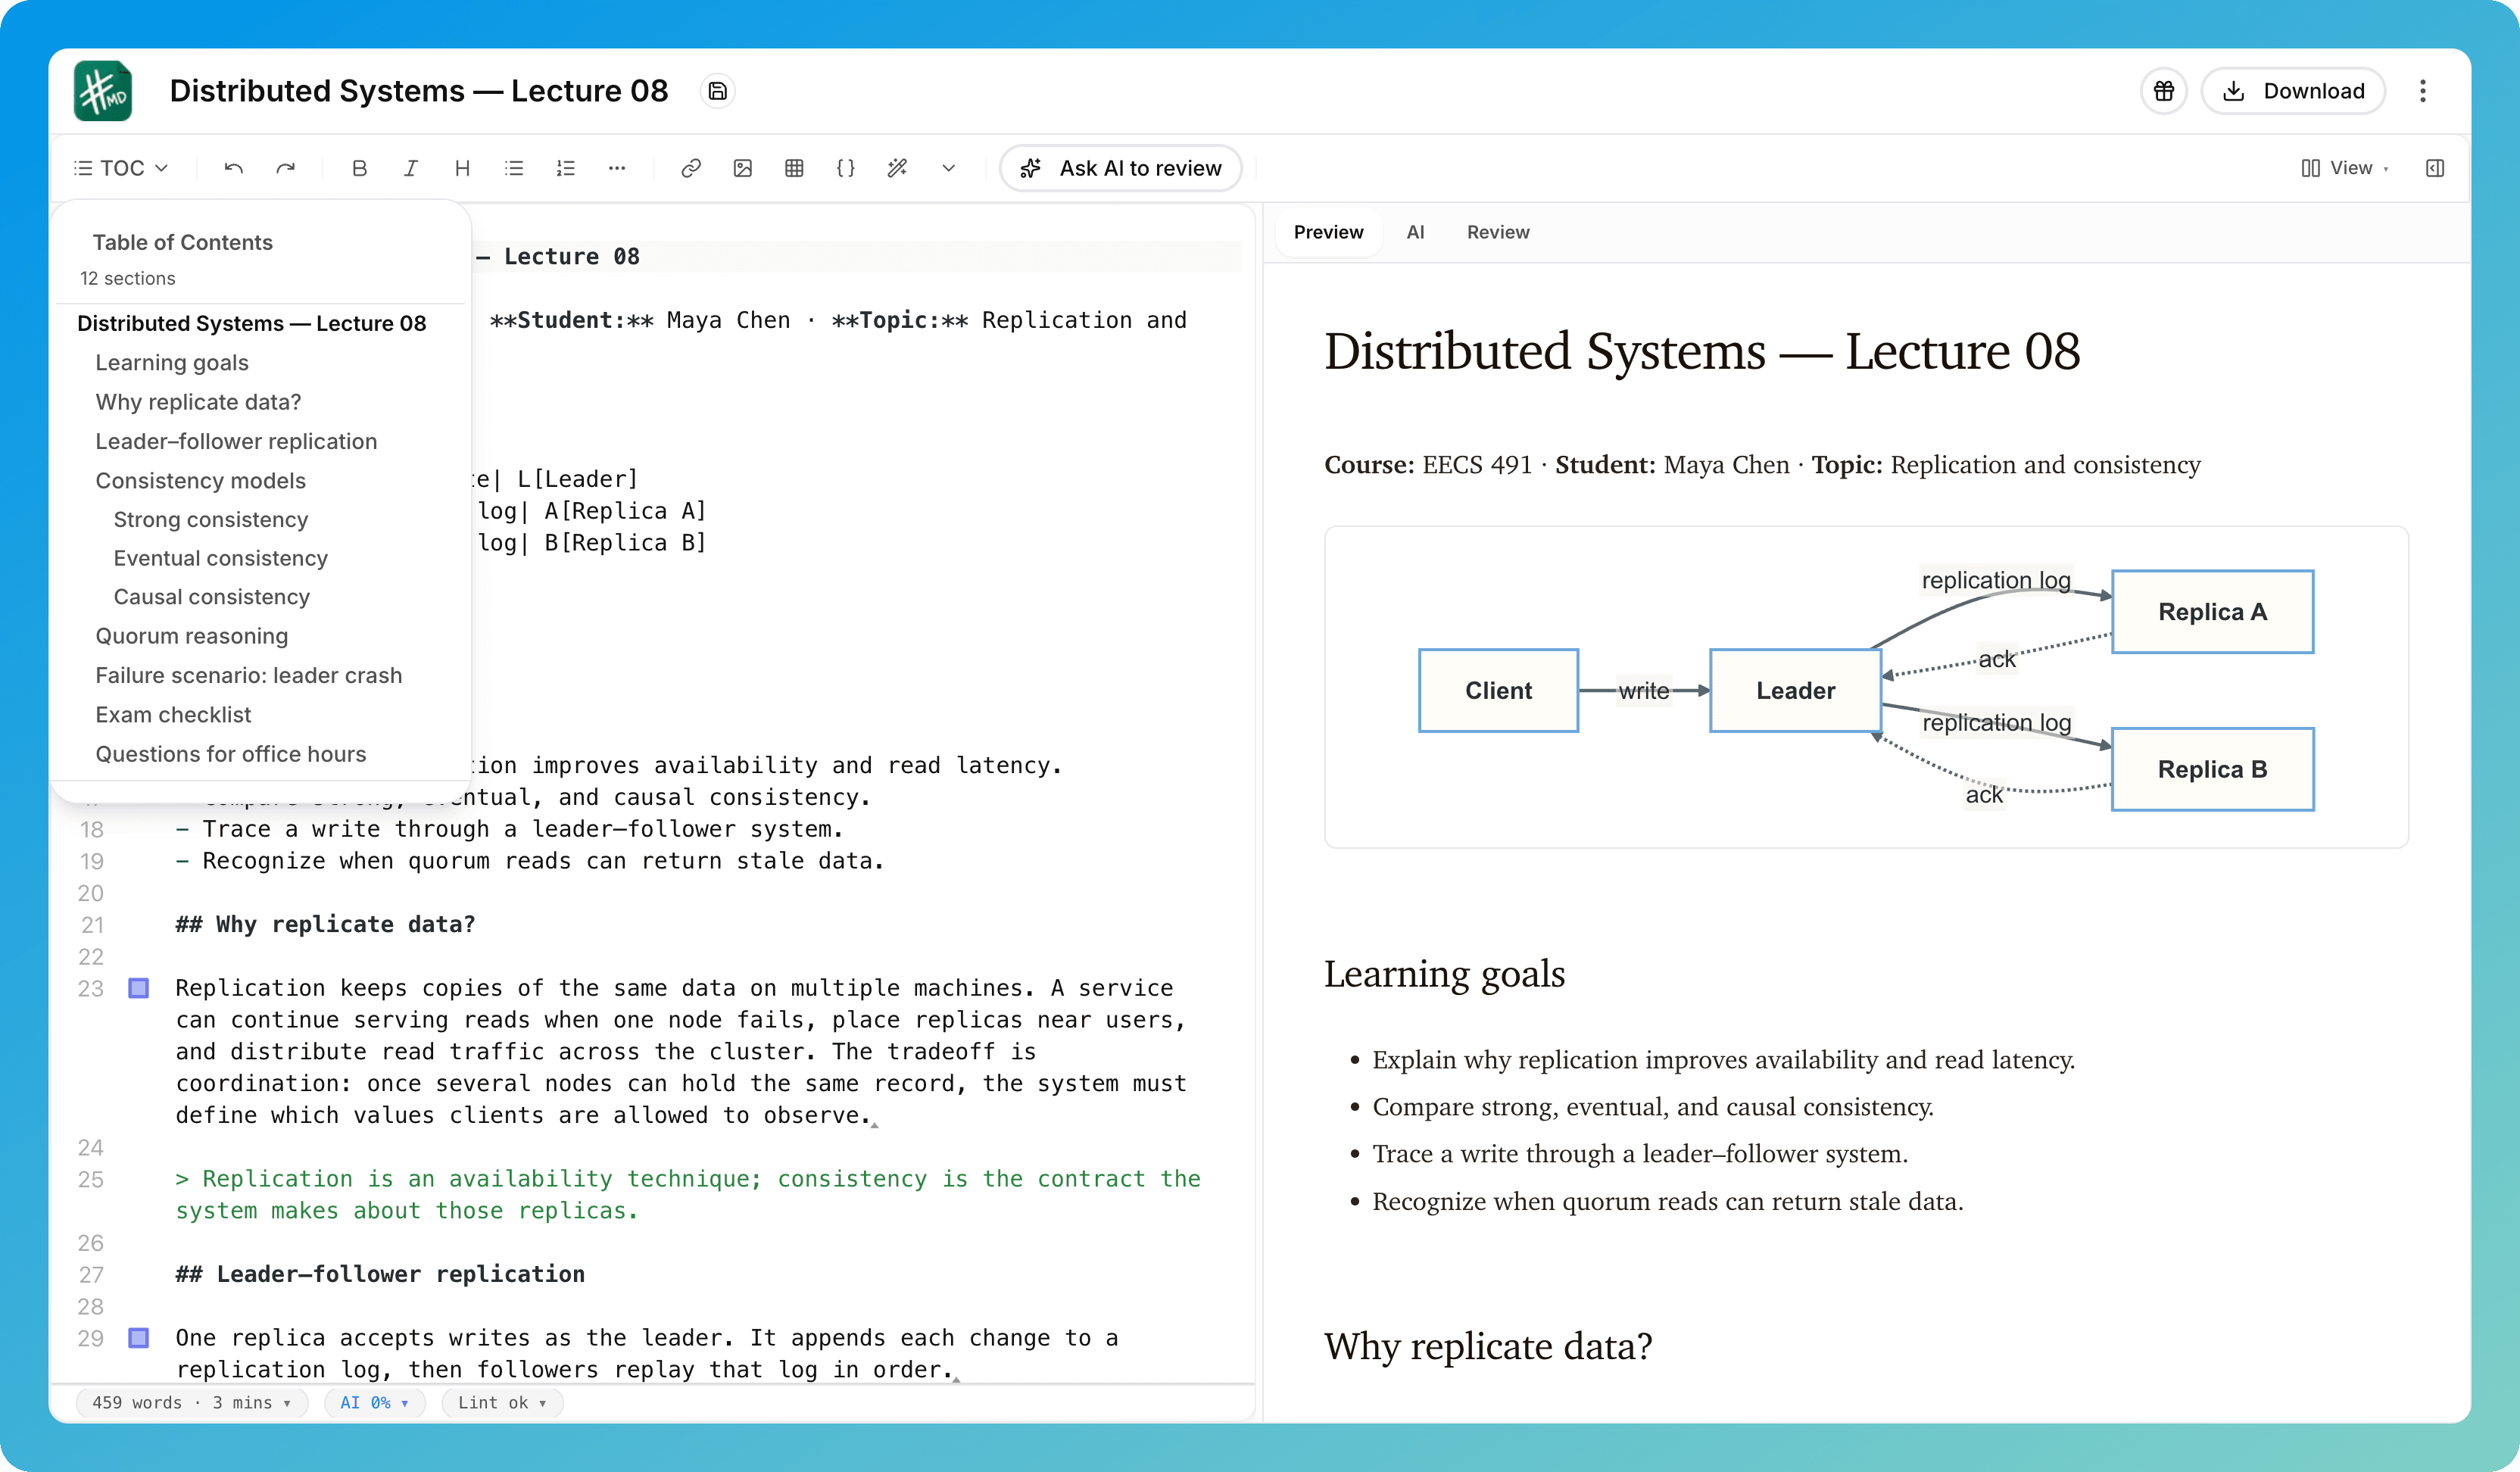Image resolution: width=2520 pixels, height=1472 pixels.
Task: Select Strong consistency in TOC
Action: click(211, 519)
